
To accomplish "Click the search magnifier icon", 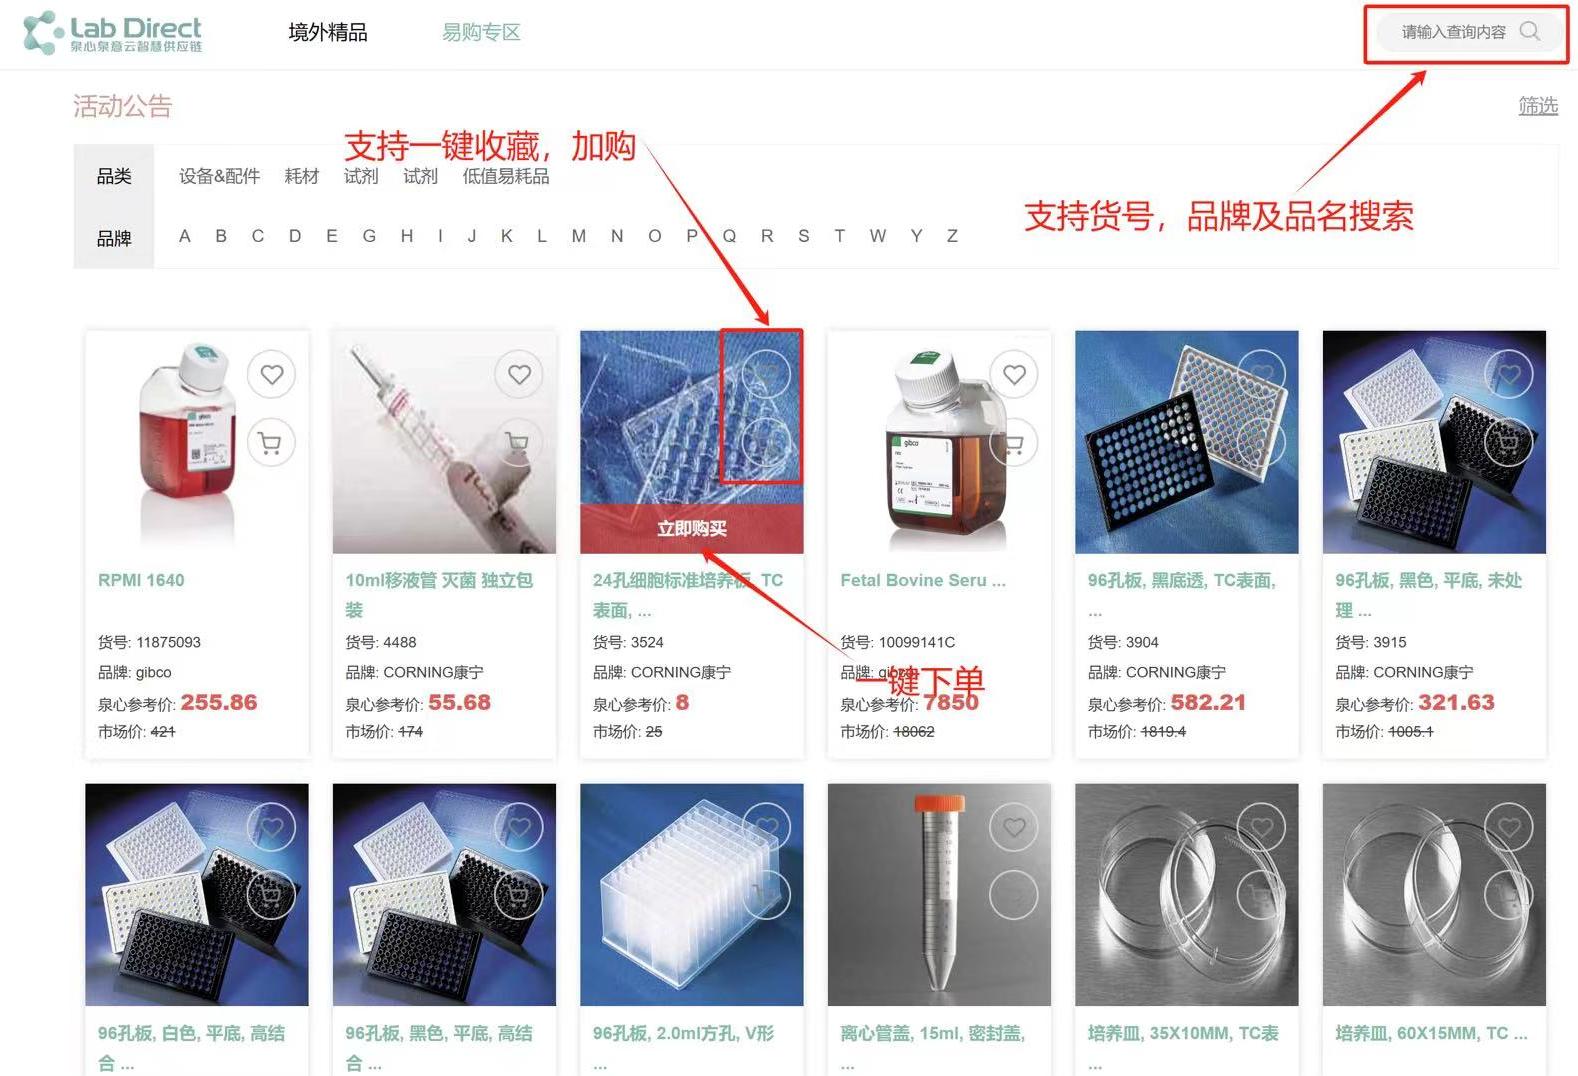I will click(x=1529, y=31).
